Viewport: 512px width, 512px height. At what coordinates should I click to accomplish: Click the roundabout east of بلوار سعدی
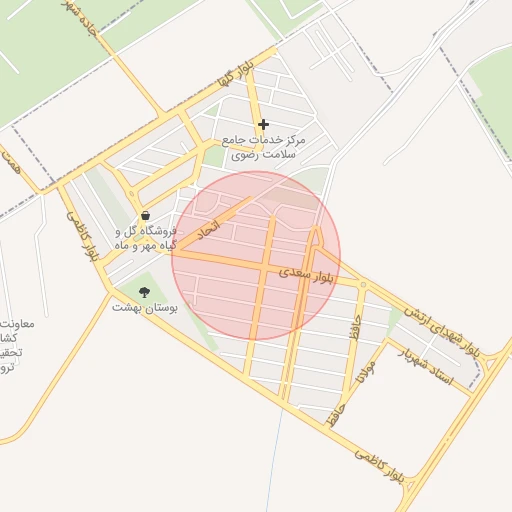pyautogui.click(x=363, y=285)
